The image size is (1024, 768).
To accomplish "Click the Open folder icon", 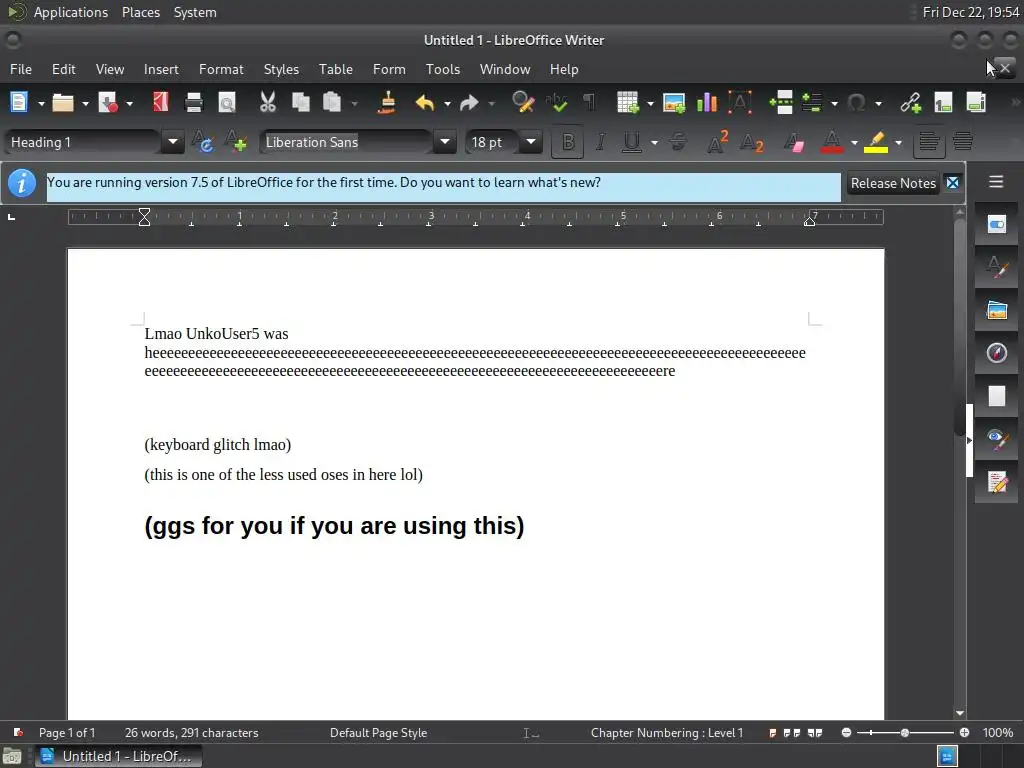I will click(x=63, y=103).
